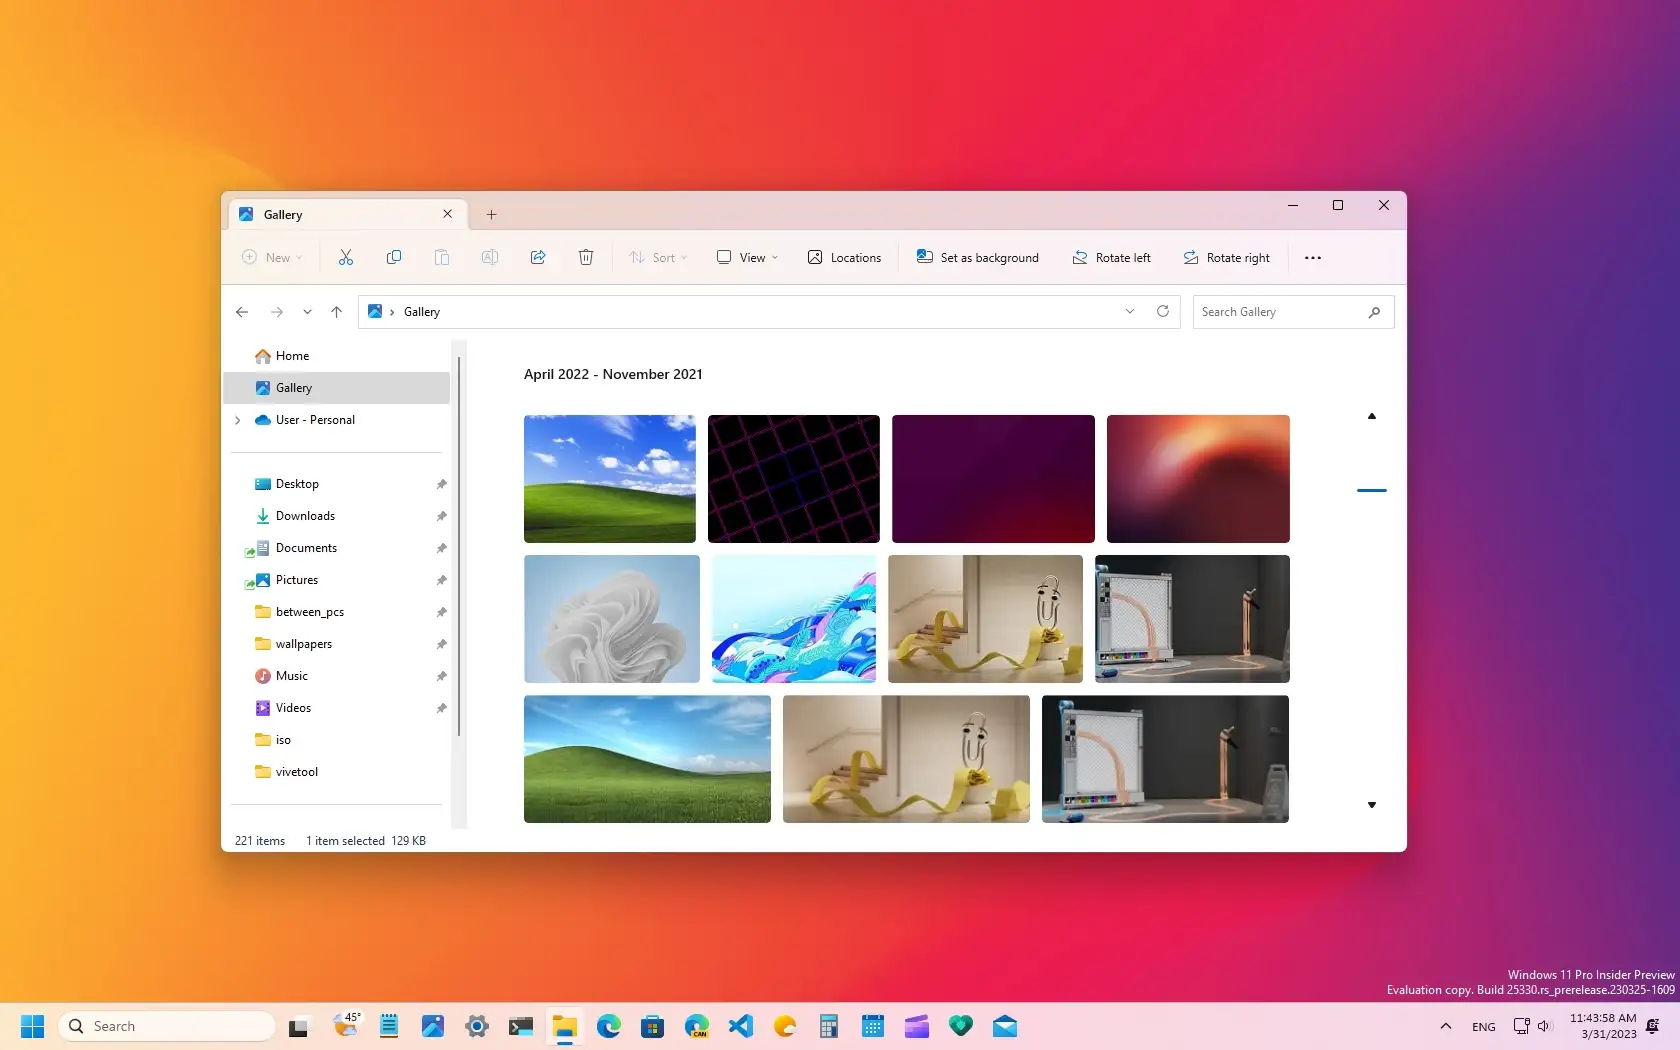The width and height of the screenshot is (1680, 1050).
Task: Open Pictures in sidebar
Action: click(x=337, y=580)
